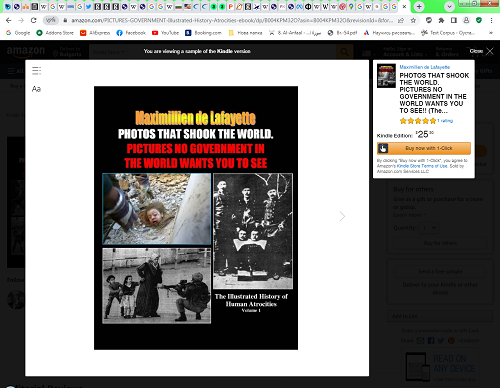This screenshot has height=388, width=500.
Task: Open the AliExpress bookmark
Action: tap(95, 33)
